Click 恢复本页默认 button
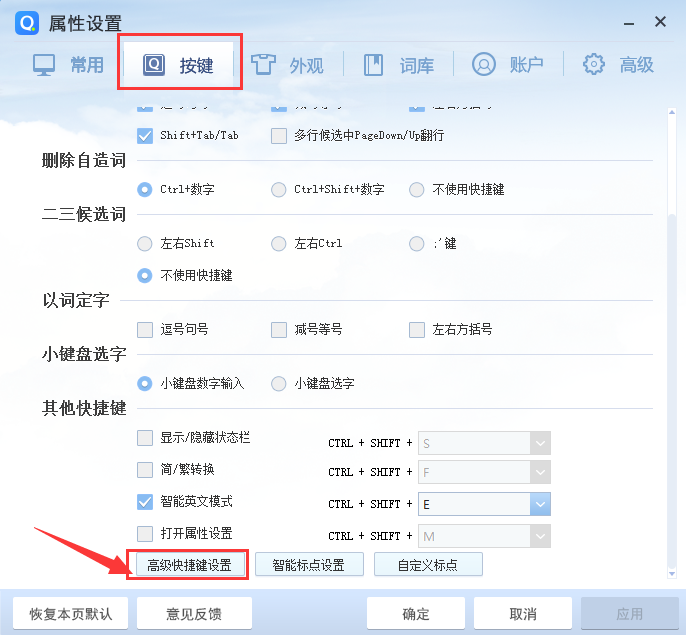This screenshot has width=686, height=635. [x=70, y=613]
